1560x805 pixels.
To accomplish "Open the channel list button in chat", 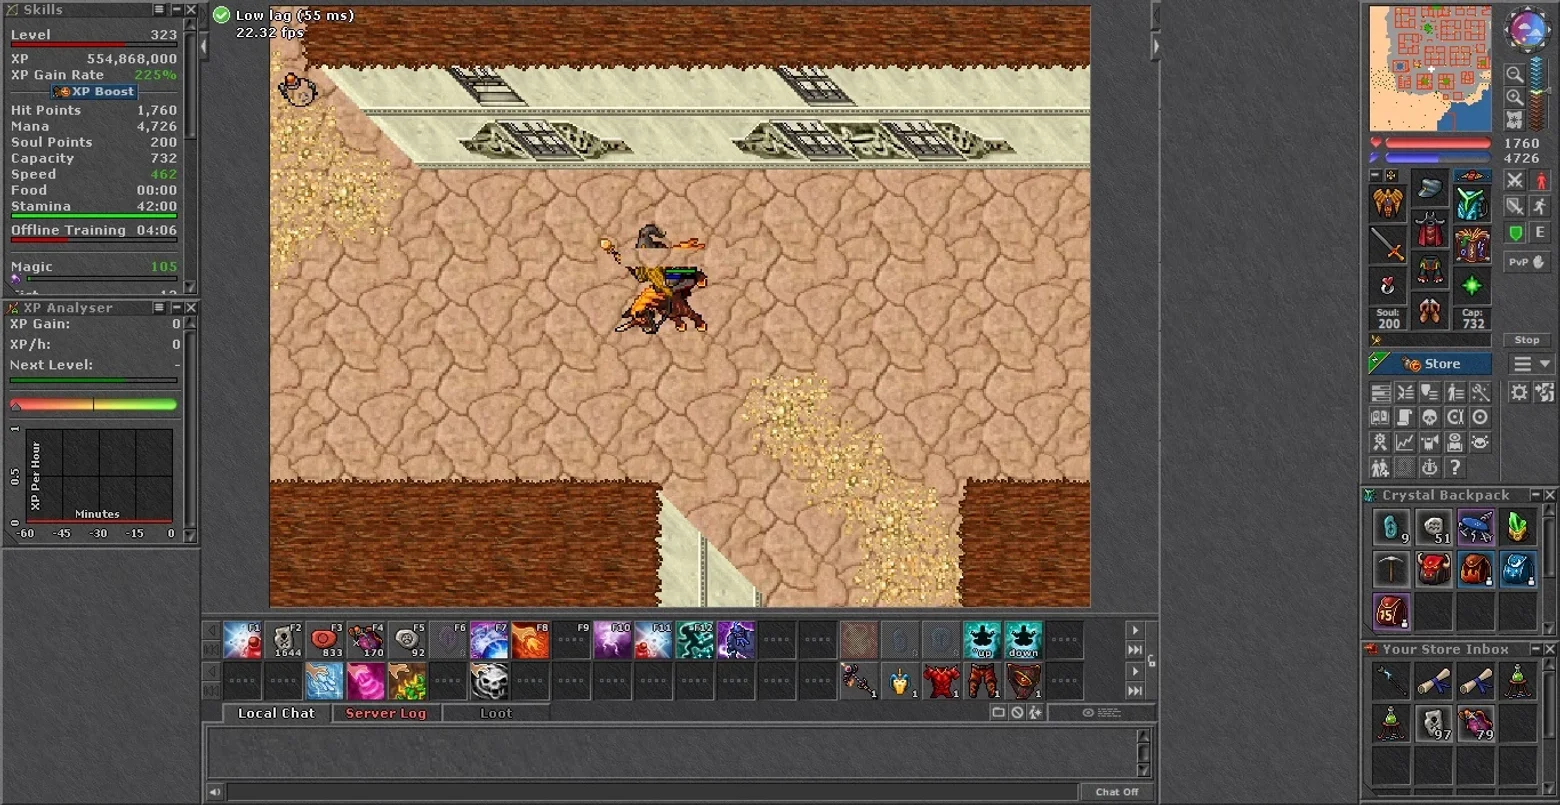I will tap(998, 713).
